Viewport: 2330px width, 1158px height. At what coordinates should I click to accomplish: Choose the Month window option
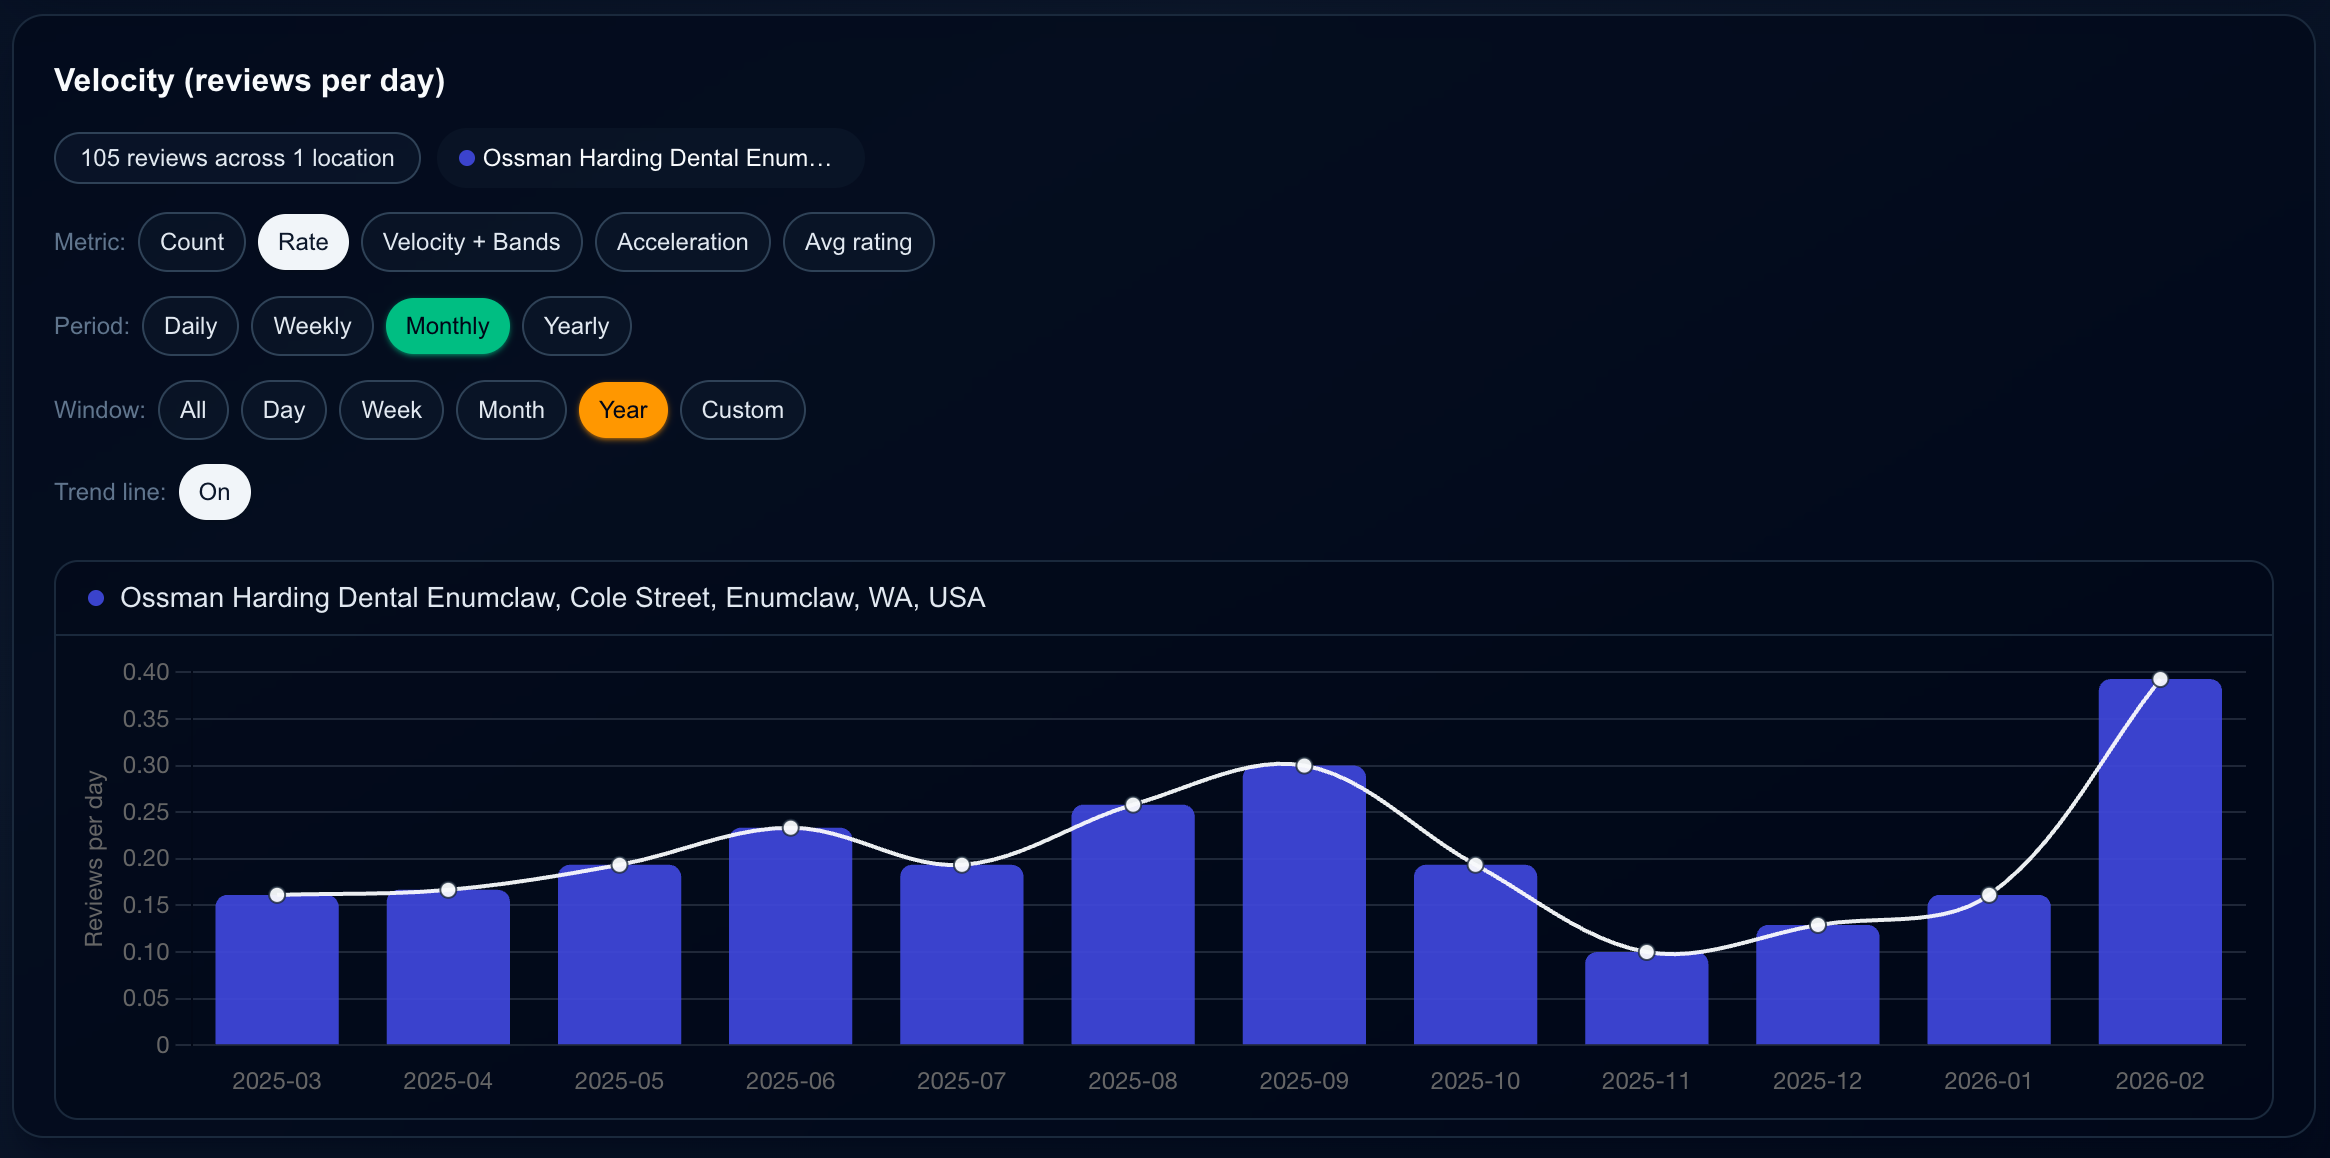tap(511, 409)
